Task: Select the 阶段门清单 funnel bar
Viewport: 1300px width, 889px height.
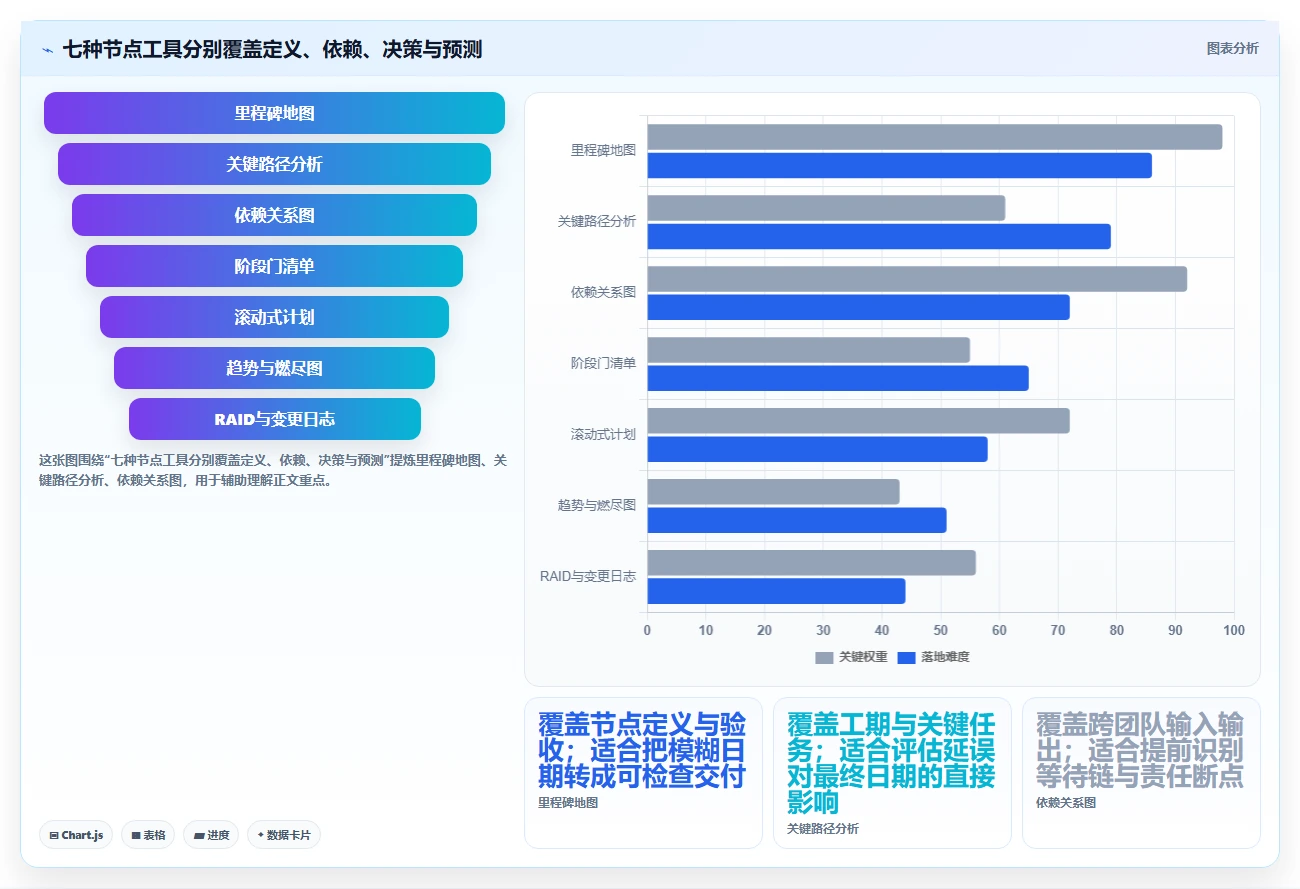Action: click(274, 266)
